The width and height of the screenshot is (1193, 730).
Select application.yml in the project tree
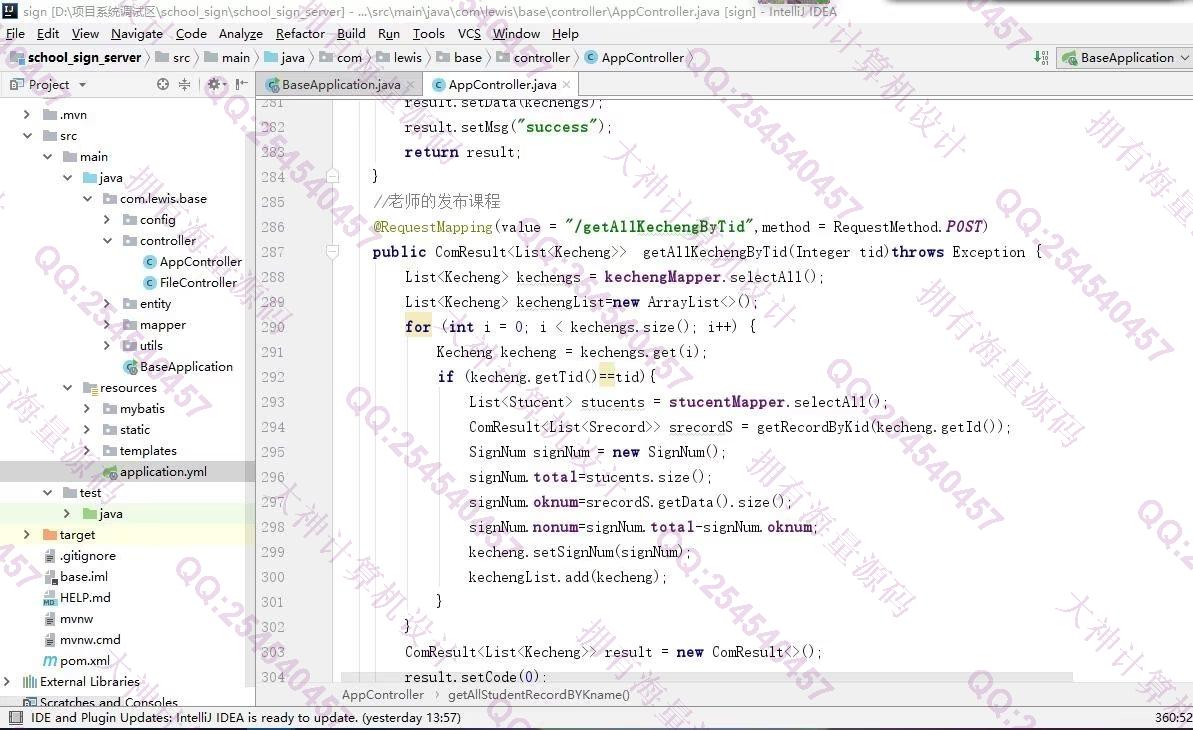(x=155, y=472)
